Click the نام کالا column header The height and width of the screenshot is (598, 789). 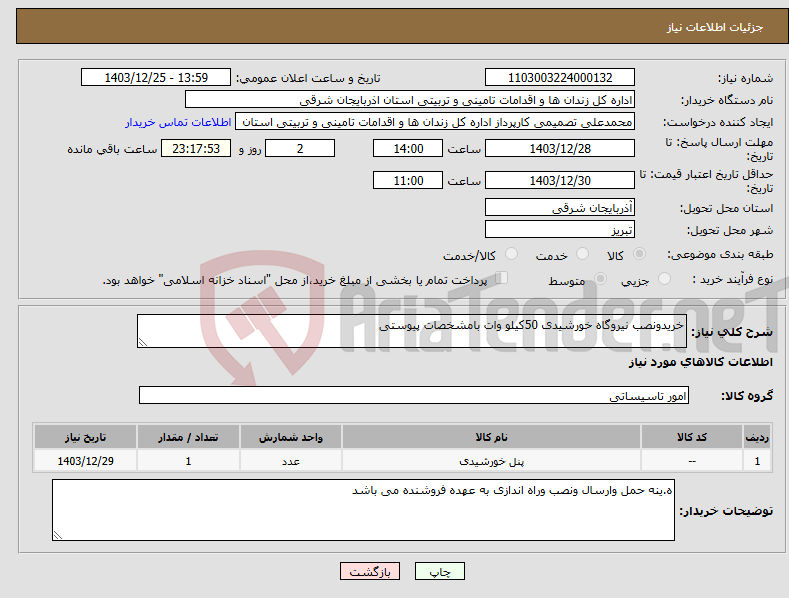491,437
